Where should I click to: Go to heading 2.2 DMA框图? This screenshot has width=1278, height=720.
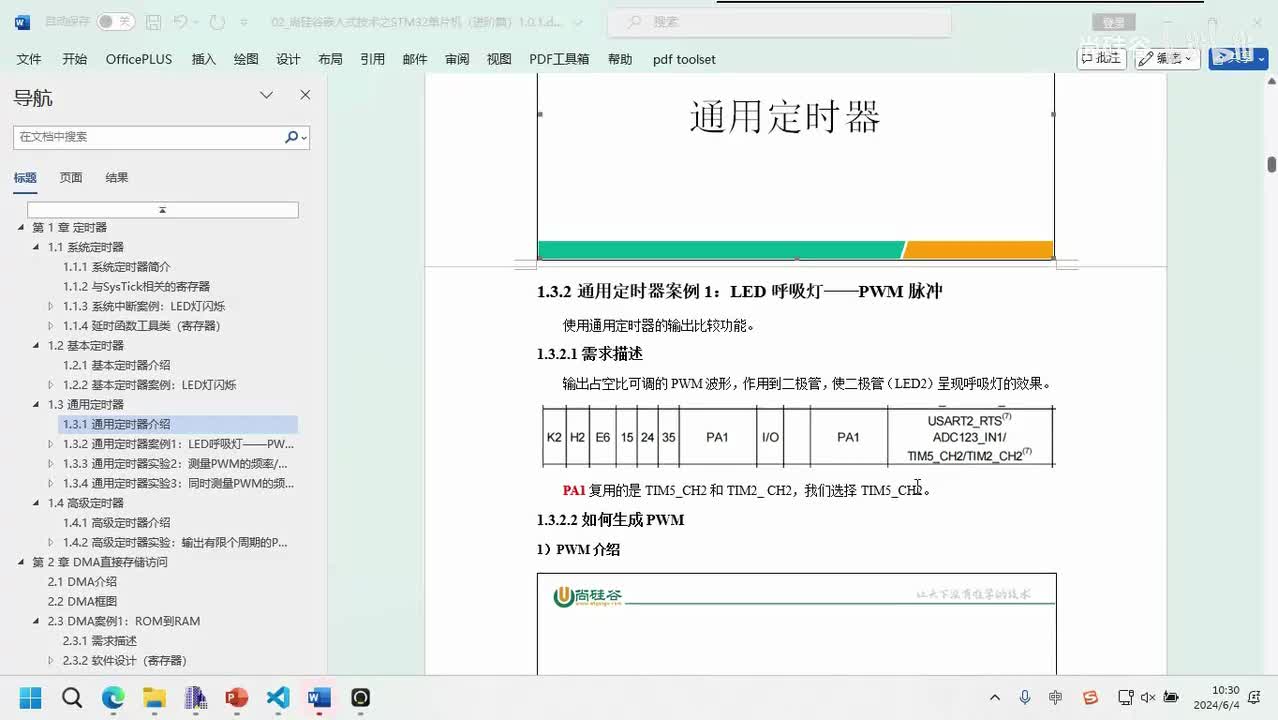(x=82, y=601)
